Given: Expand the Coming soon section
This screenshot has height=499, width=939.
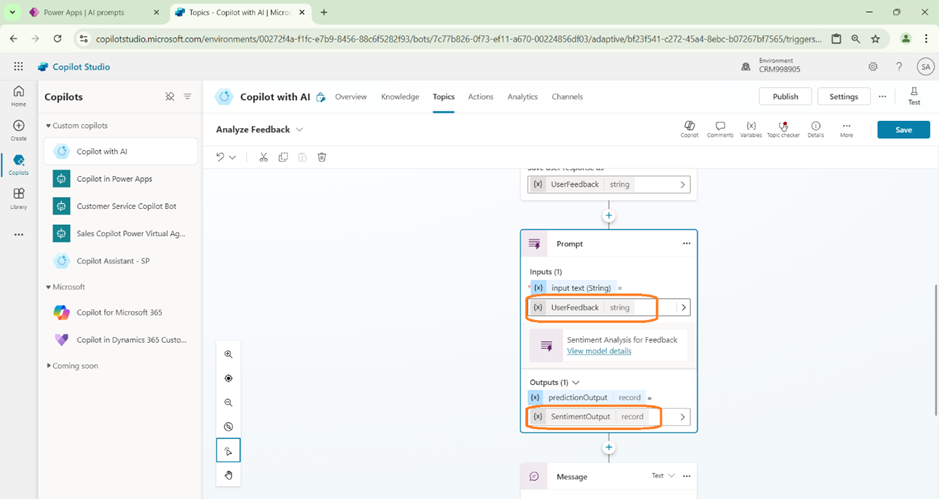Looking at the screenshot, I should tap(48, 365).
